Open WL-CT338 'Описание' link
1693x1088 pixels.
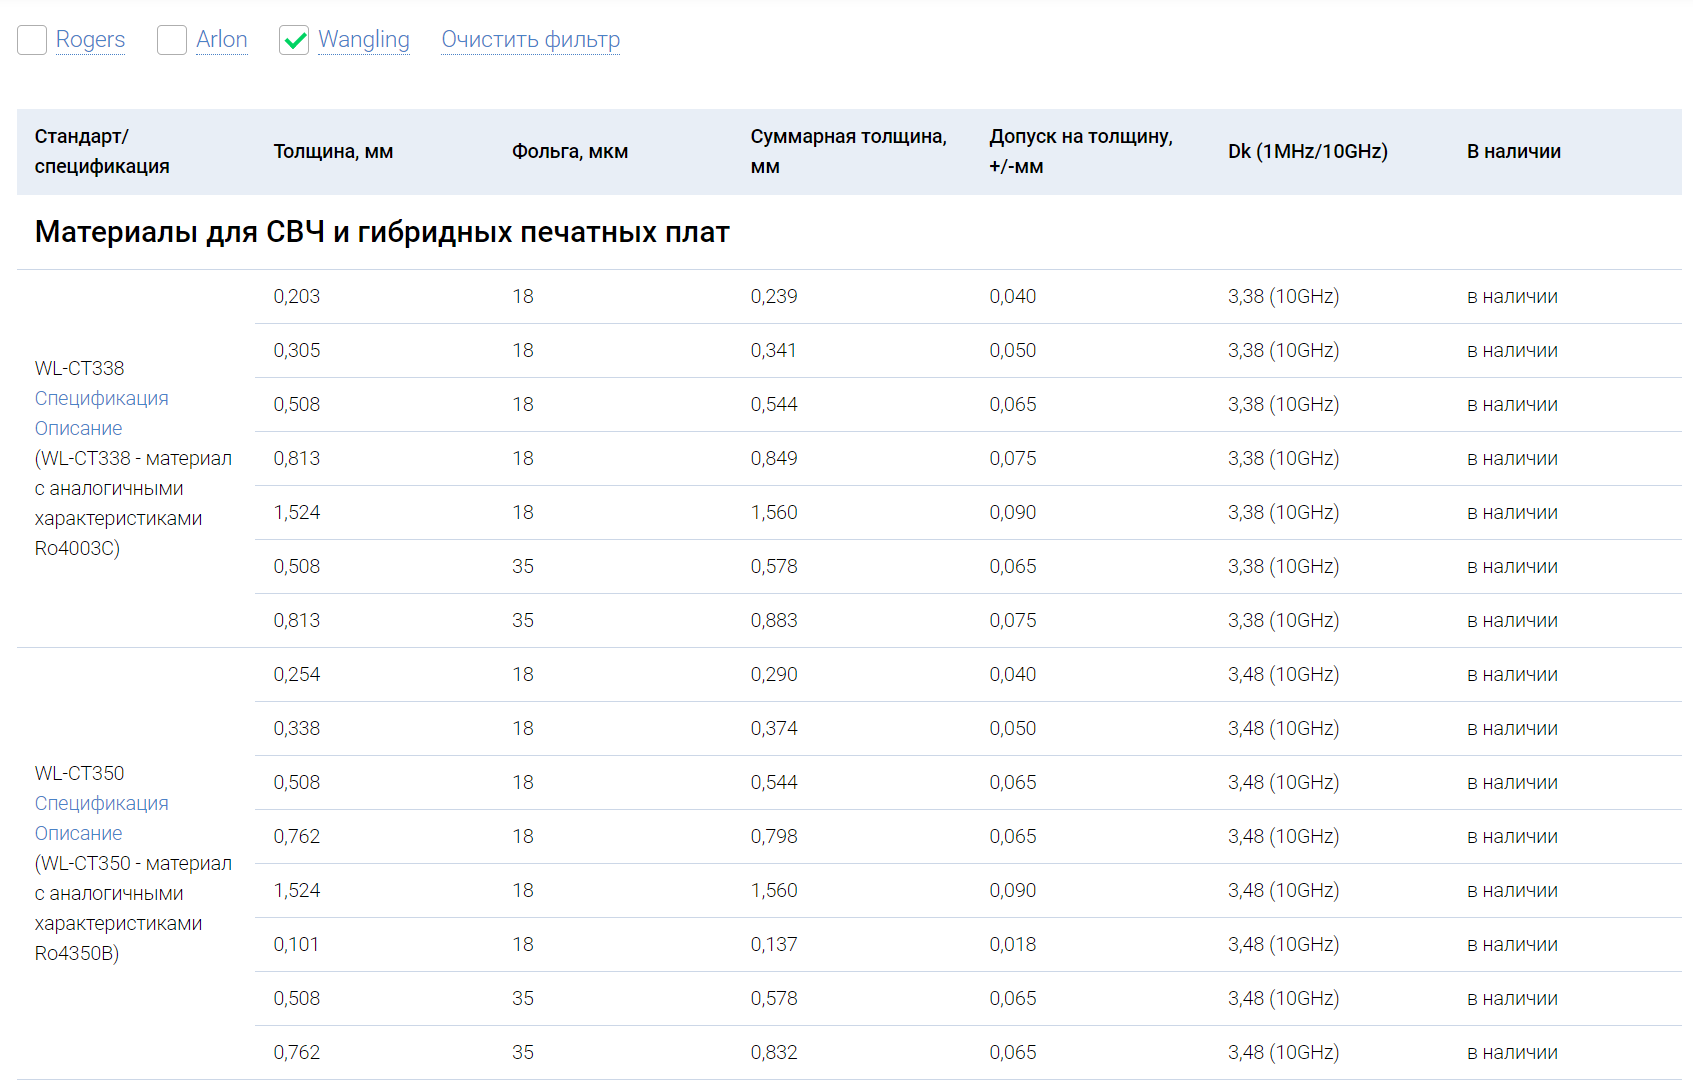click(79, 428)
